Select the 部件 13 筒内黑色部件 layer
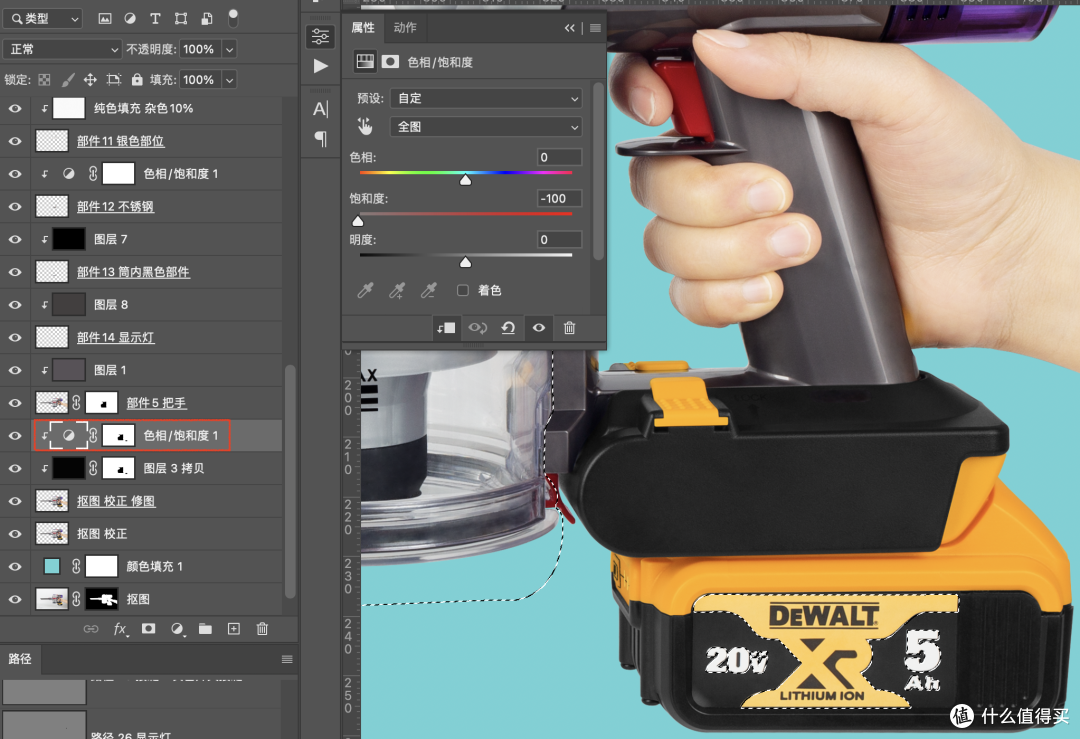Screen dimensions: 1080x739 point(133,272)
